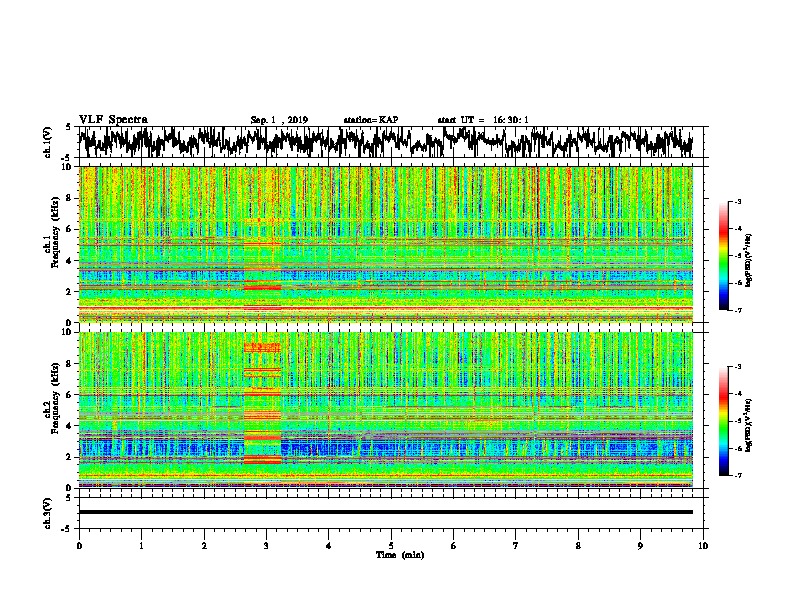Click time-axis tick label "10"
Viewport: 792px width, 612px height.
point(703,546)
